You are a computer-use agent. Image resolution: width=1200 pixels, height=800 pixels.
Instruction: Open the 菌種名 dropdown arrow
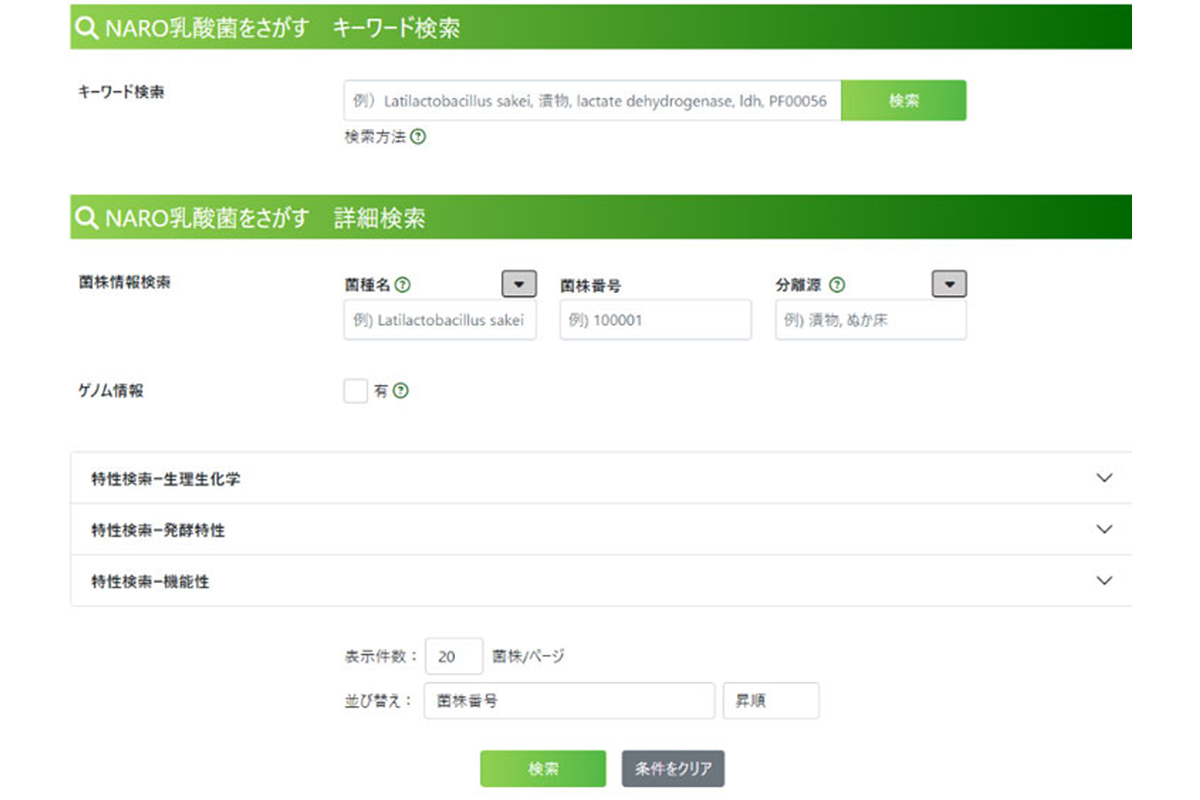tap(518, 285)
